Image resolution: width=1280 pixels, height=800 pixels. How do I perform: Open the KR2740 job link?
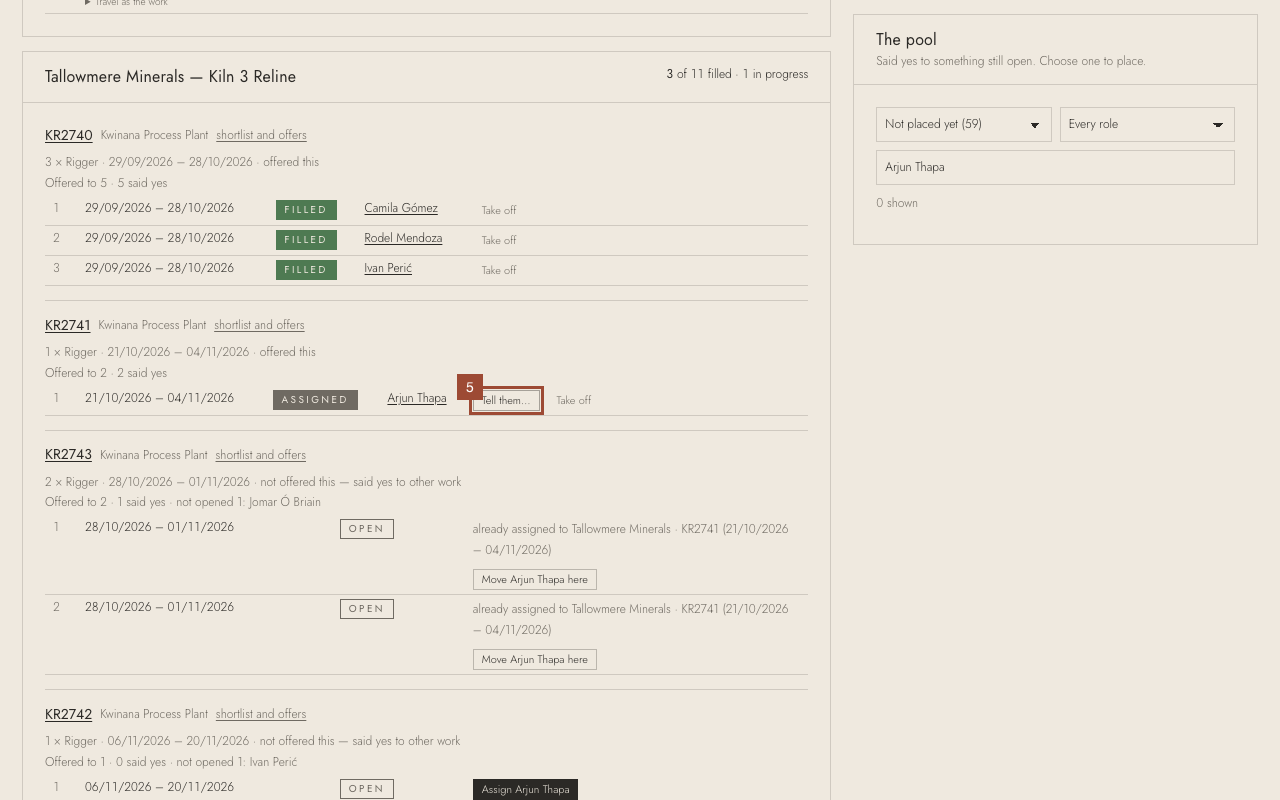(69, 135)
